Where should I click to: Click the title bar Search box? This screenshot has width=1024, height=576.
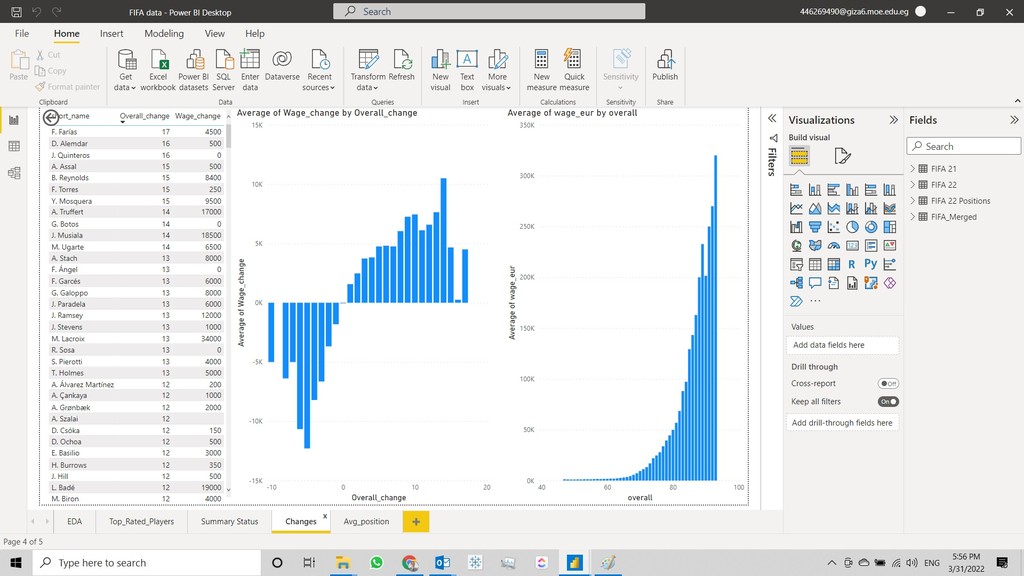(x=489, y=11)
